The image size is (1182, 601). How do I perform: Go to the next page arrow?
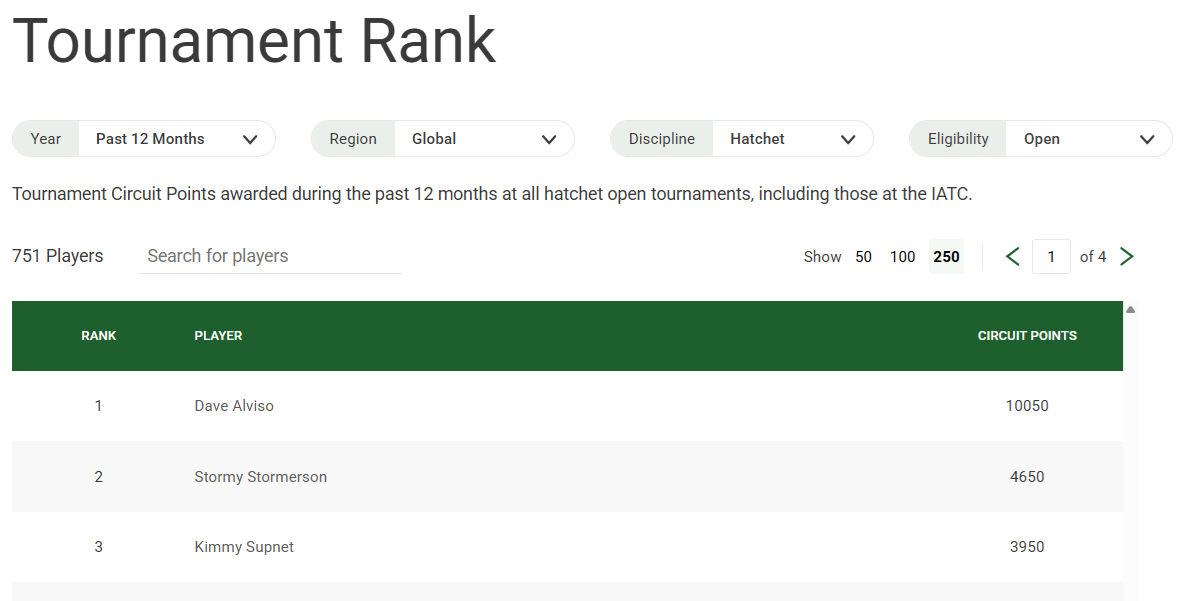click(1127, 257)
